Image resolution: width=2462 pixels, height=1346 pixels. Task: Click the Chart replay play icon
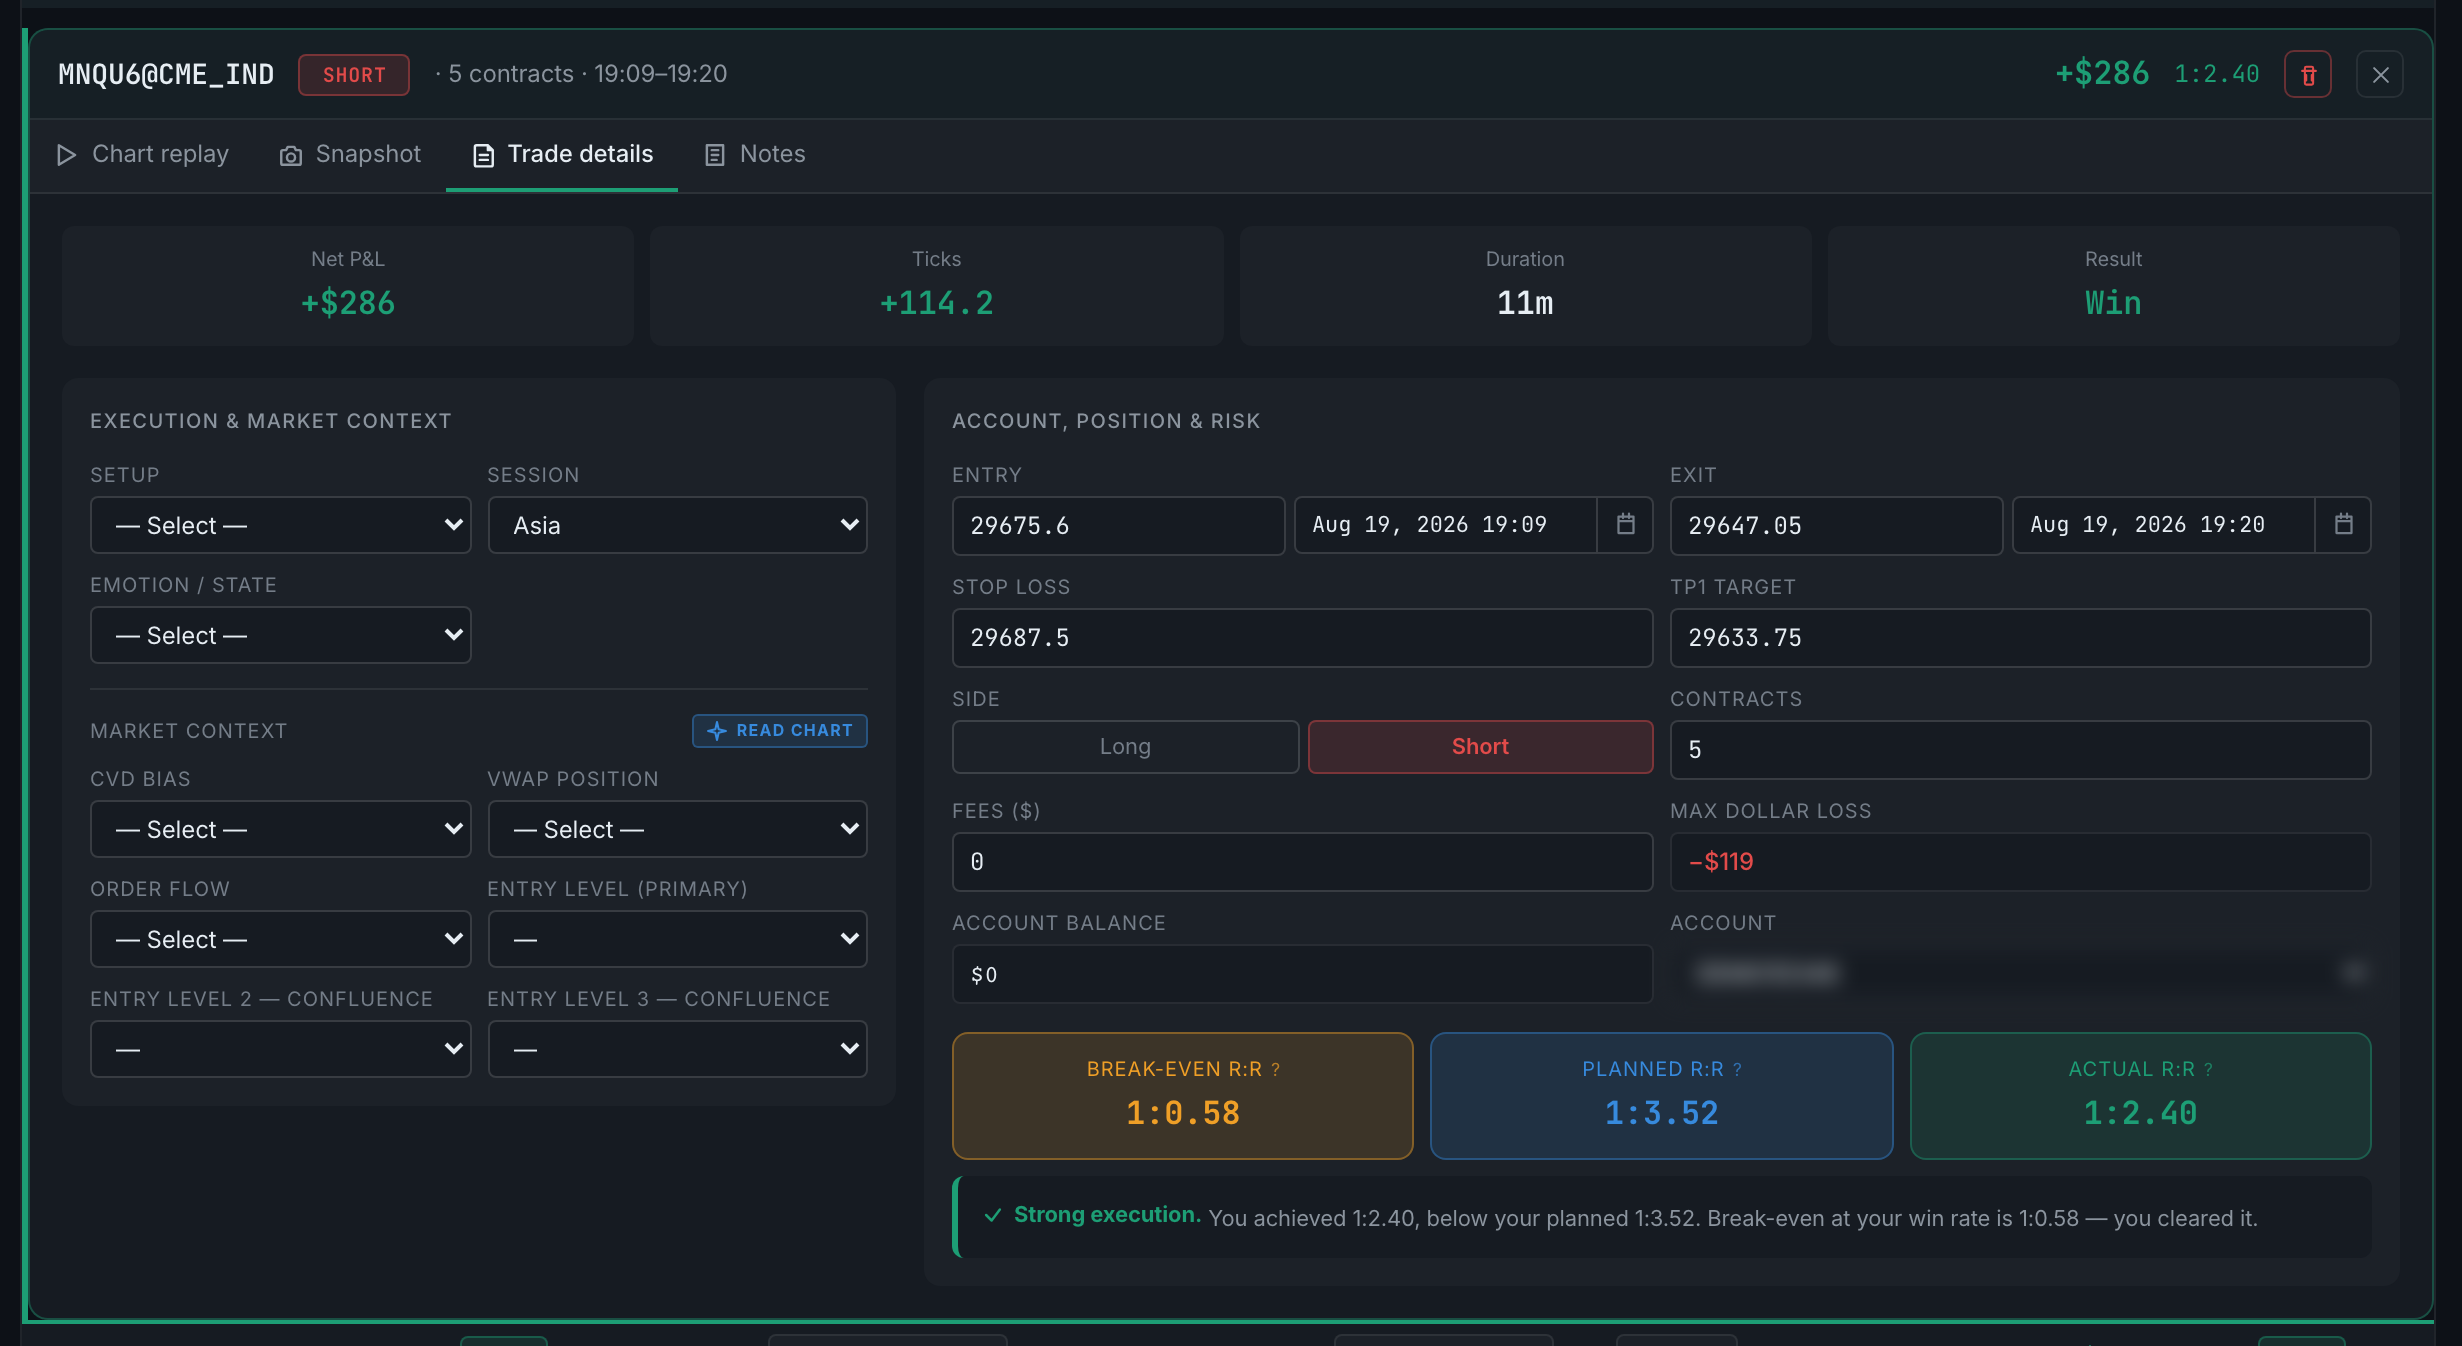66,155
